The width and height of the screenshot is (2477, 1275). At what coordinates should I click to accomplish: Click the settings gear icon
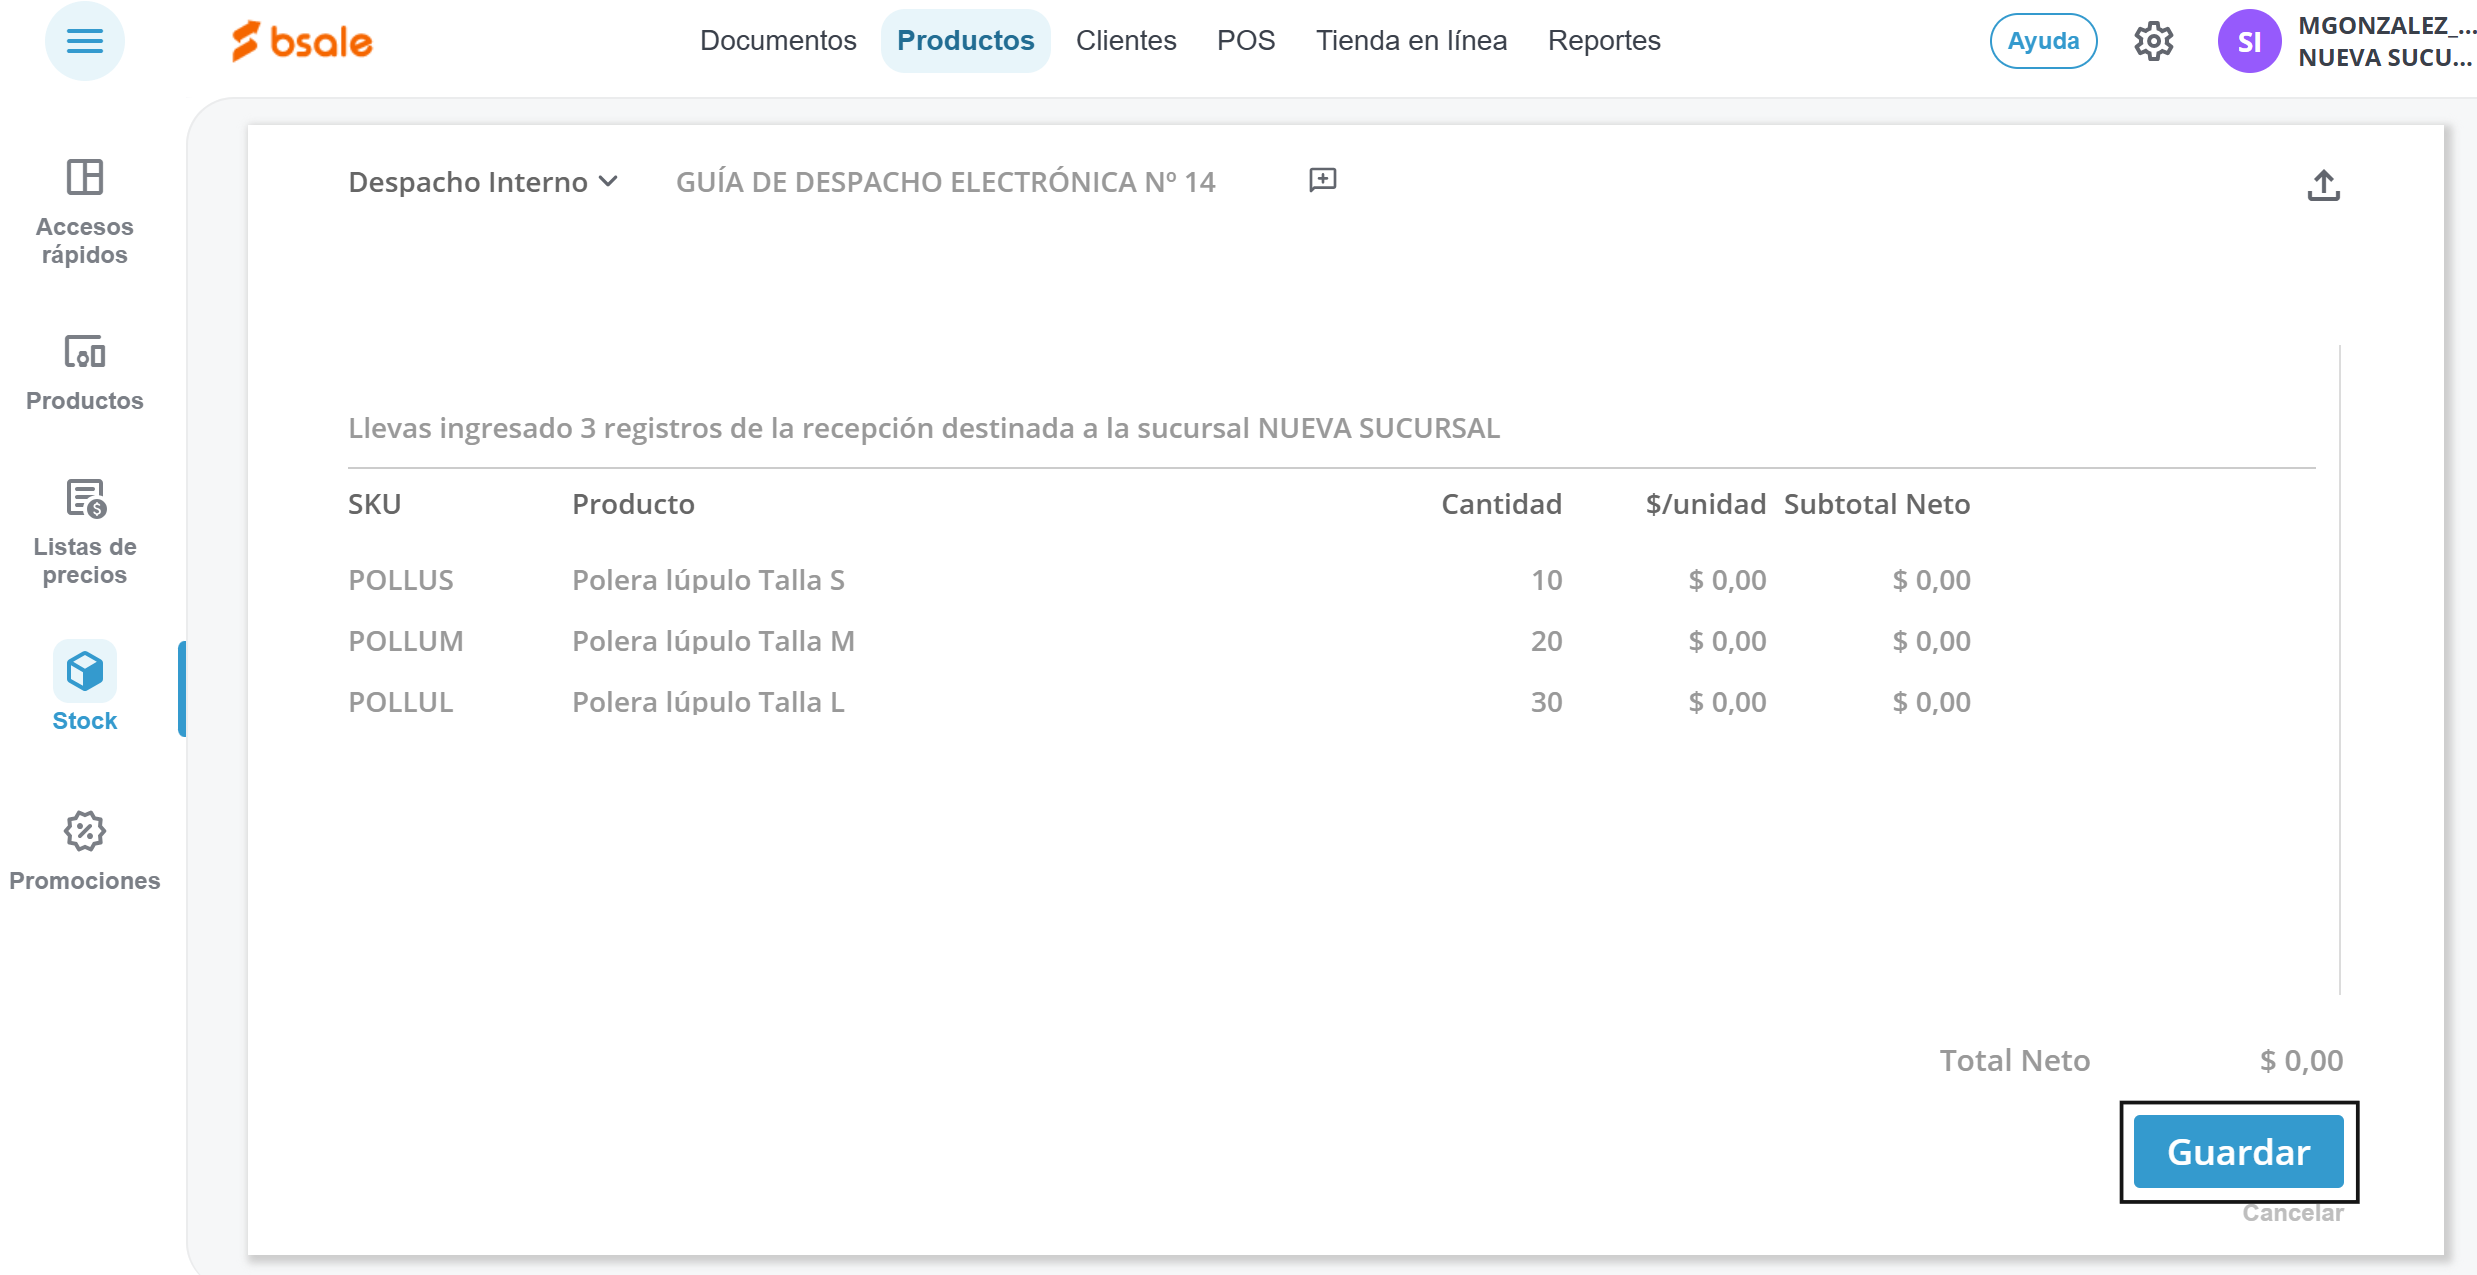pyautogui.click(x=2153, y=41)
